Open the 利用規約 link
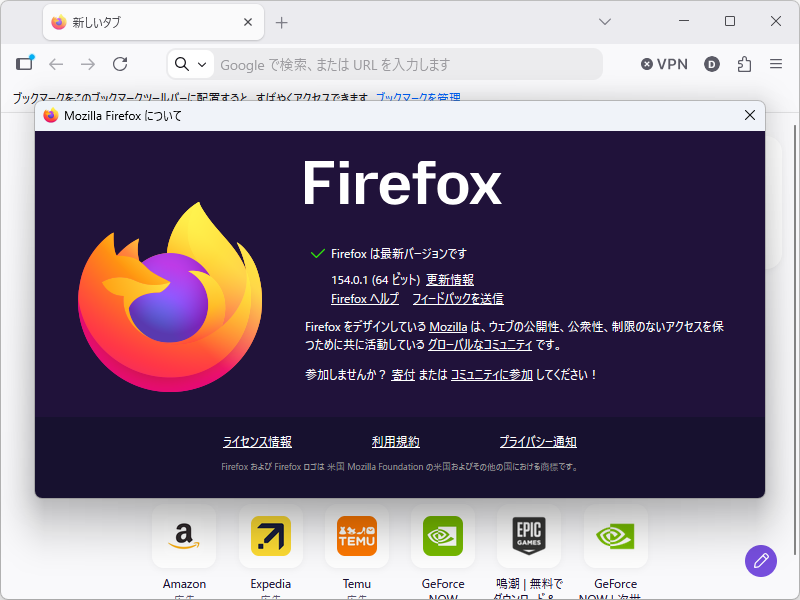 [395, 441]
